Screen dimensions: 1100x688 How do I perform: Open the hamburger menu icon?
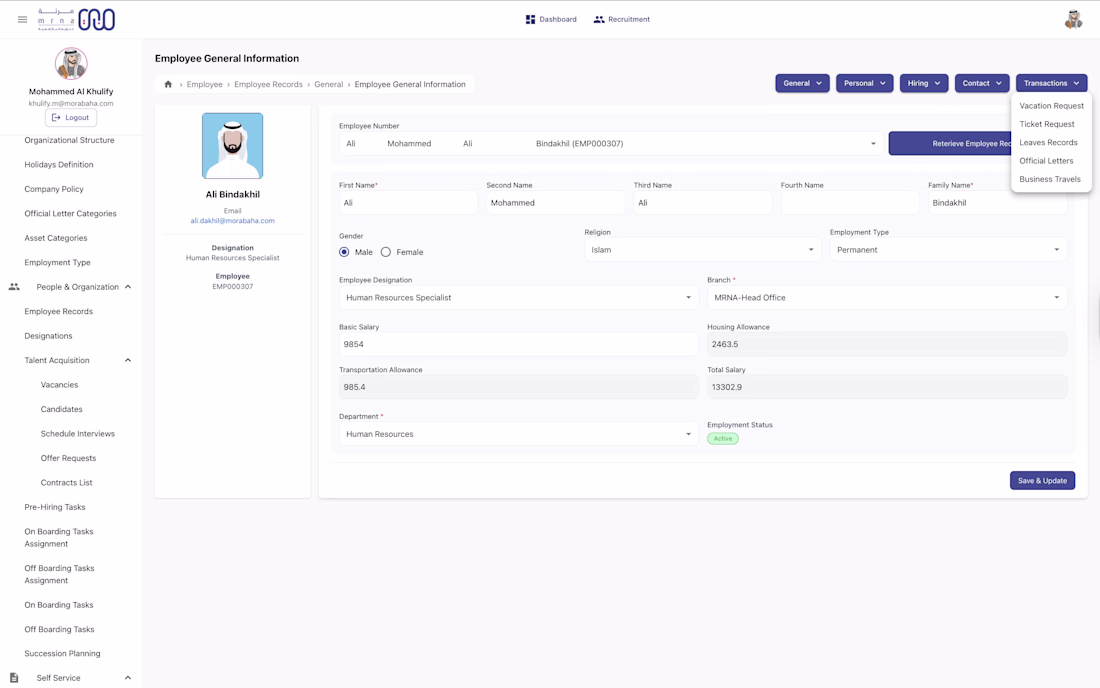click(x=22, y=20)
